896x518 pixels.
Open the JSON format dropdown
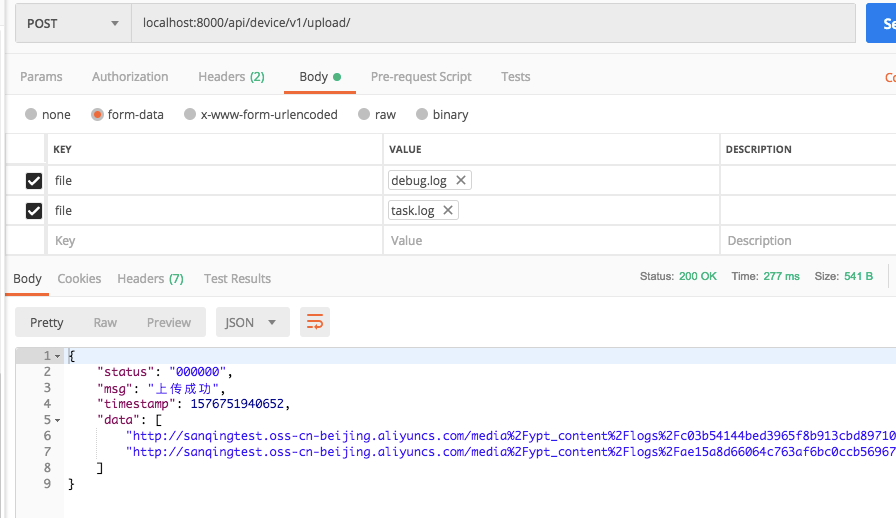[252, 322]
